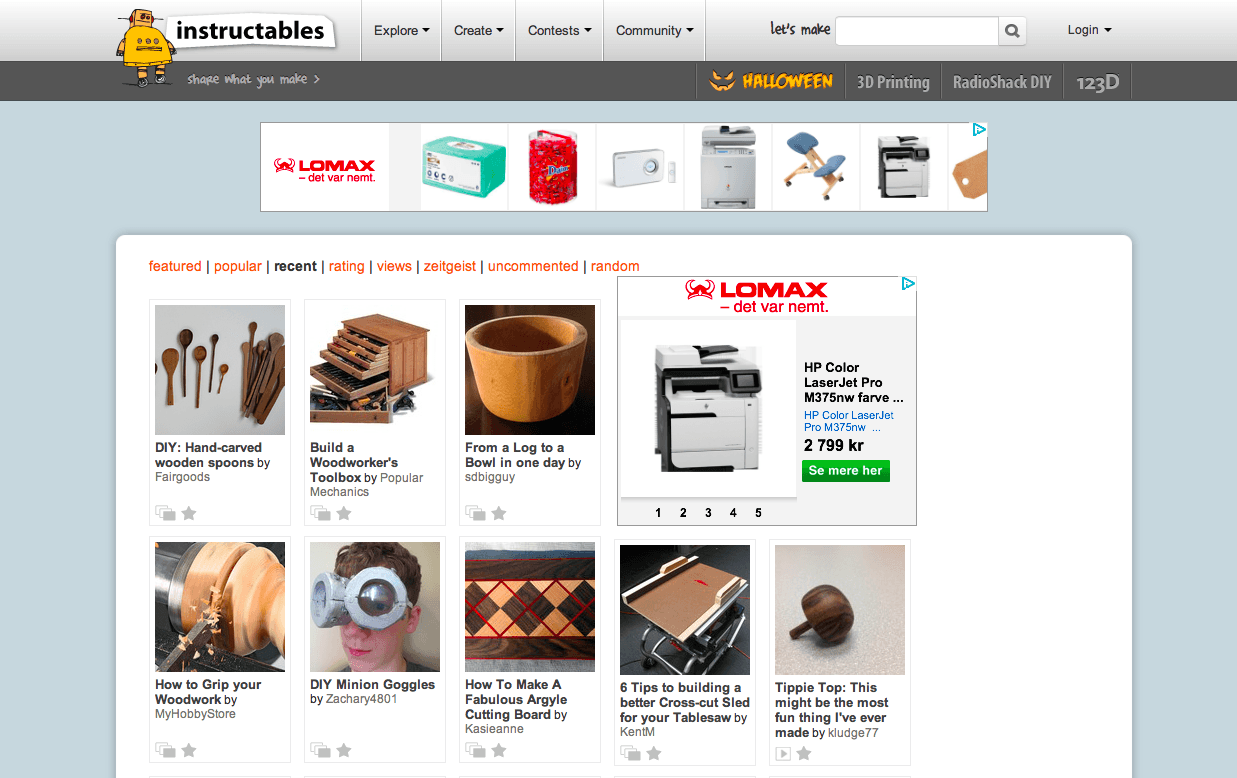Image resolution: width=1237 pixels, height=778 pixels.
Task: Click photo-stack icon under DIY Minion Goggles
Action: point(320,749)
